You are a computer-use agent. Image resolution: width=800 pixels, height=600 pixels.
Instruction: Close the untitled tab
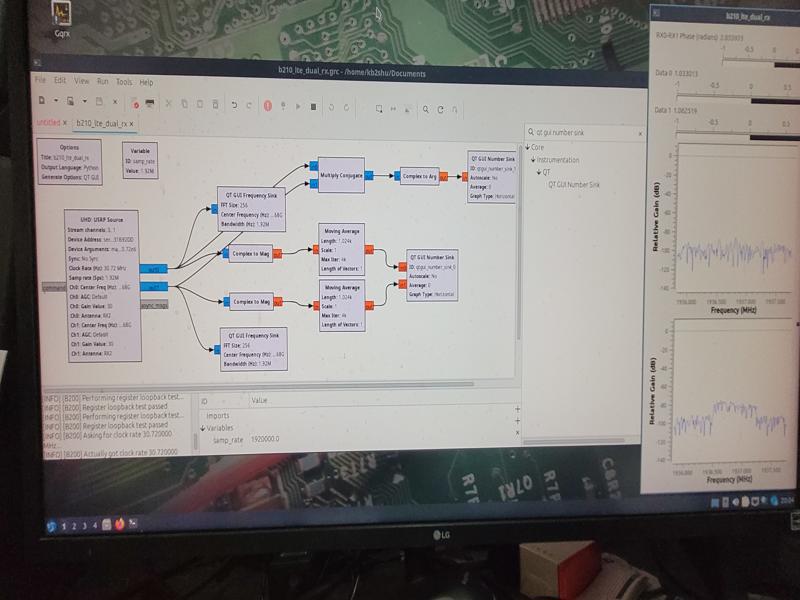[x=65, y=123]
